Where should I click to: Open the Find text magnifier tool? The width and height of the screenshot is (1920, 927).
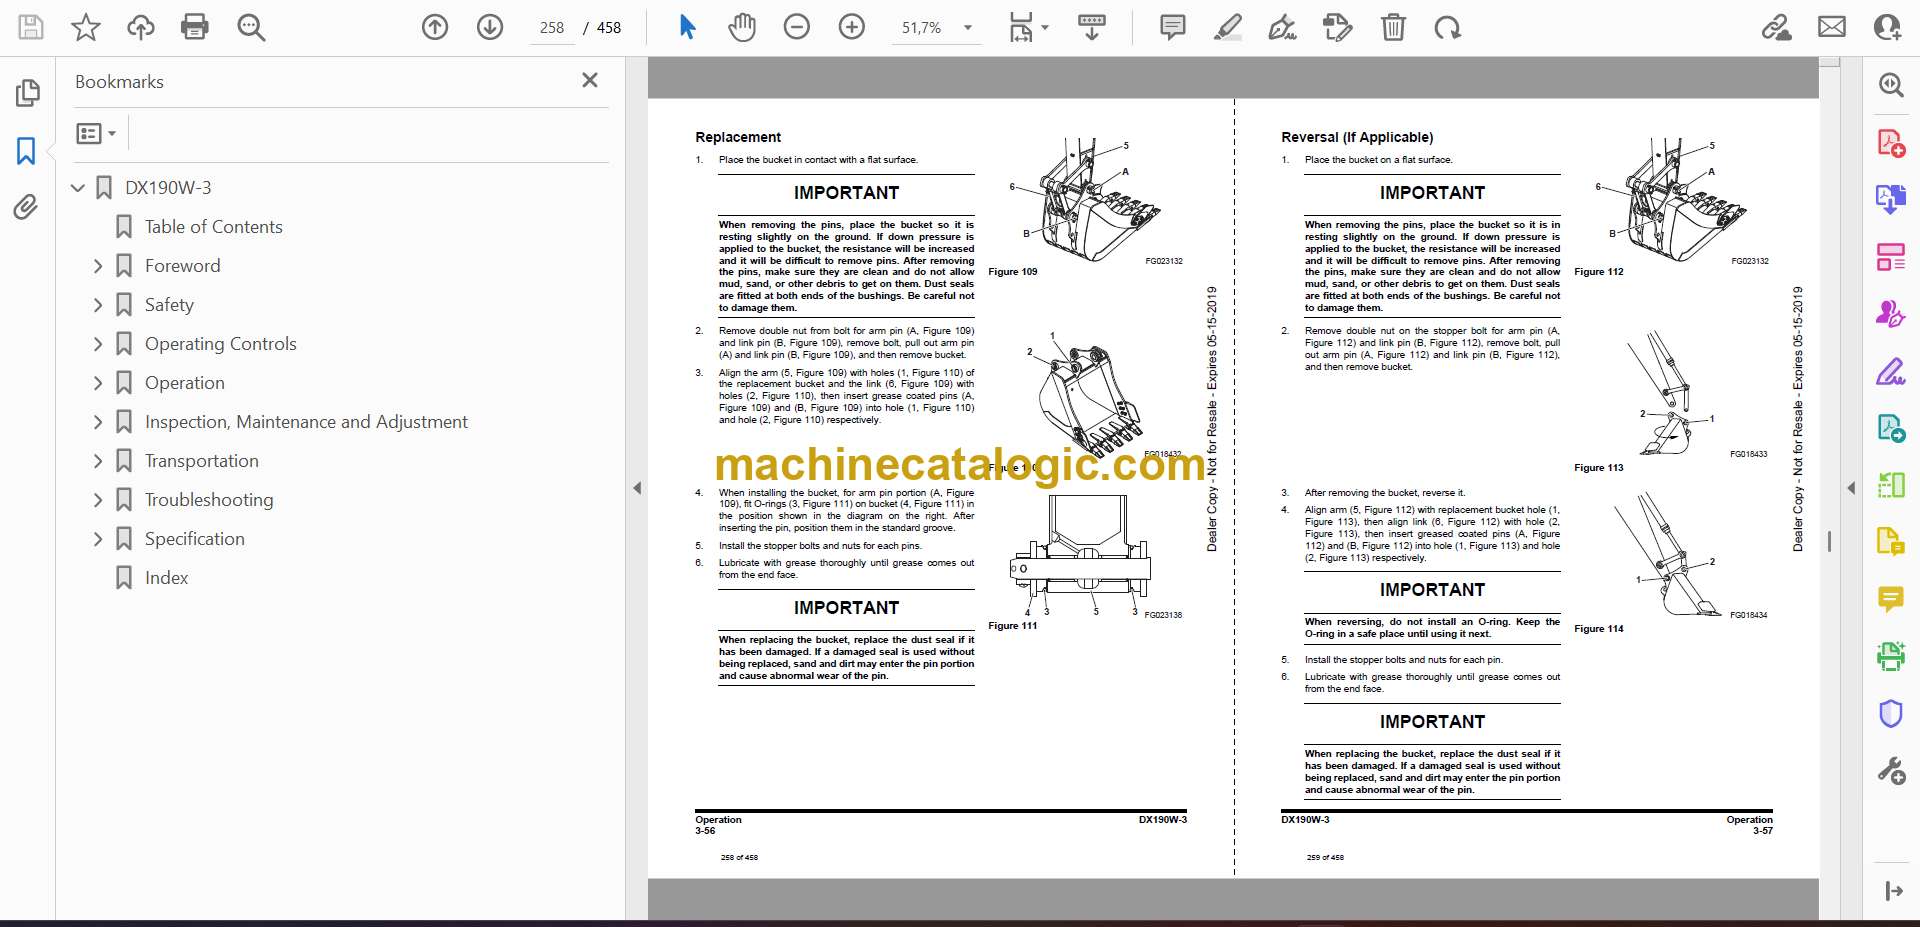[x=251, y=27]
